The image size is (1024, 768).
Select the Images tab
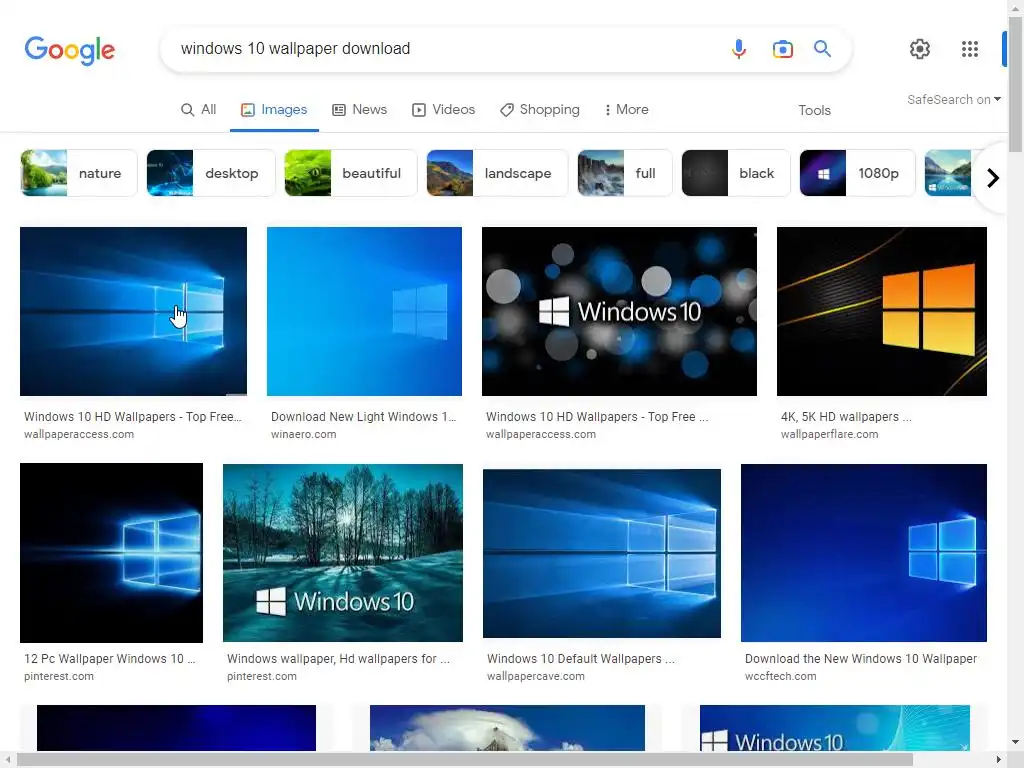(274, 110)
